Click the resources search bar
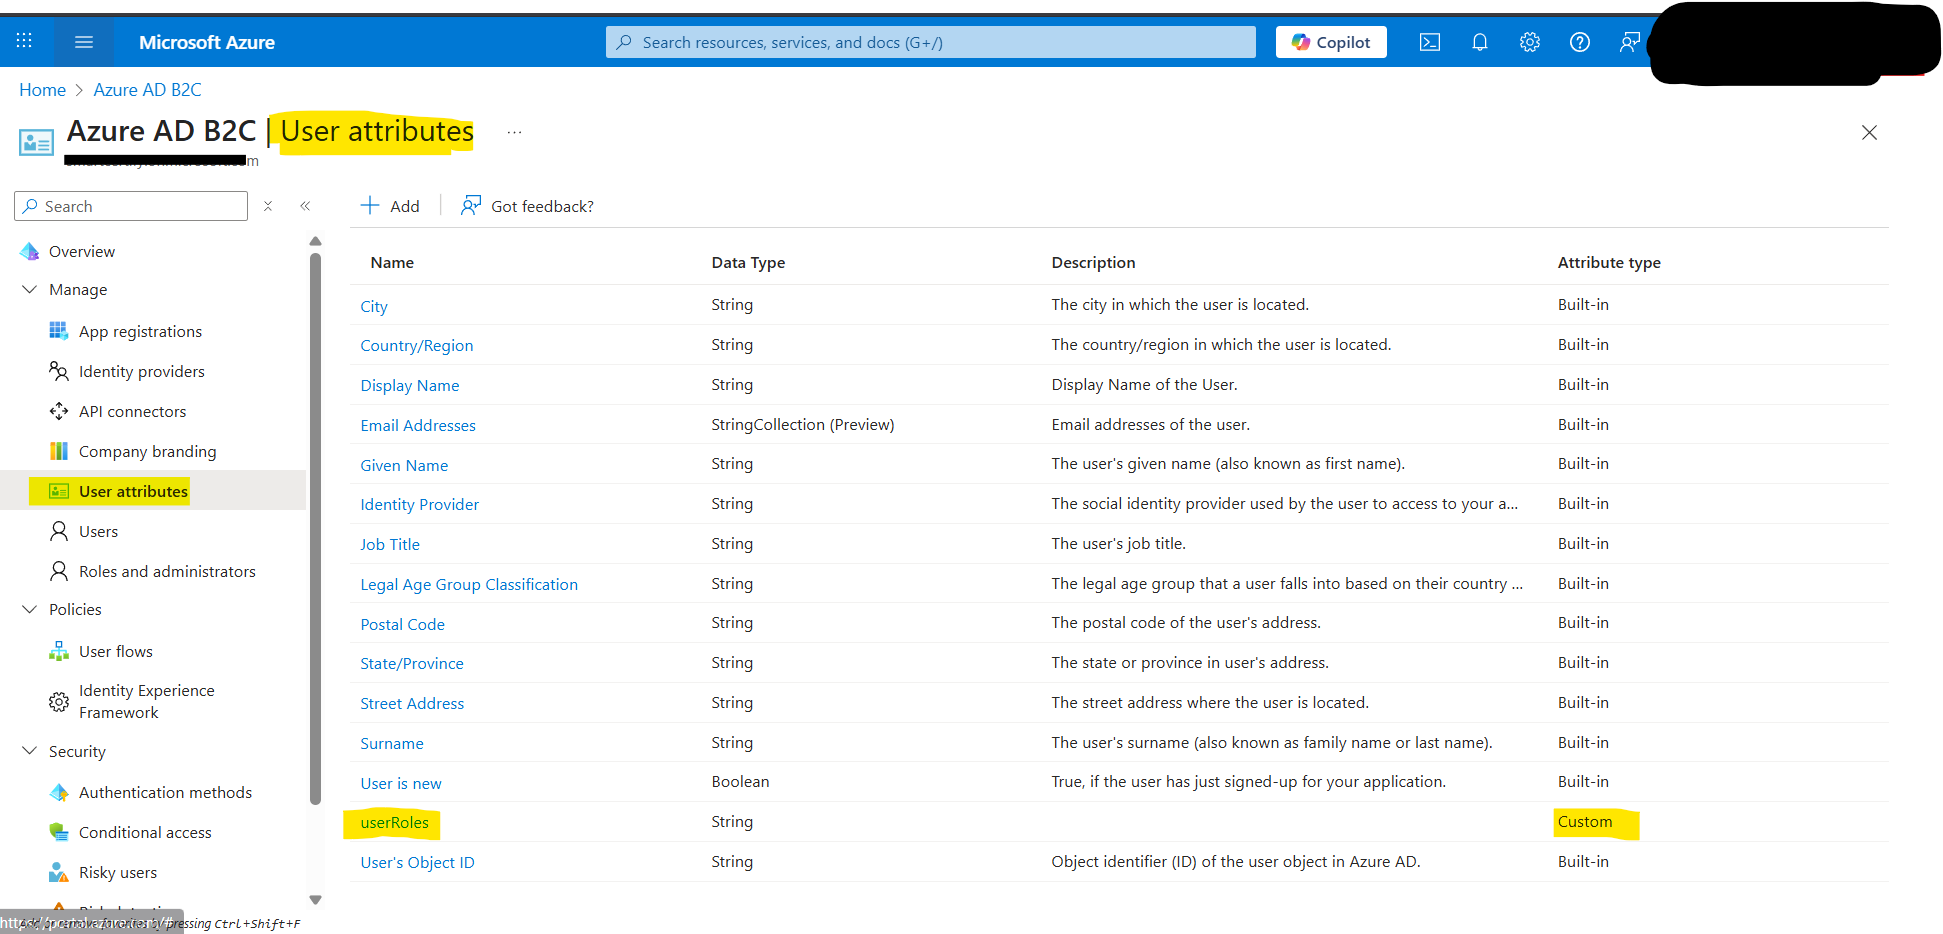The width and height of the screenshot is (1943, 934). pyautogui.click(x=929, y=41)
